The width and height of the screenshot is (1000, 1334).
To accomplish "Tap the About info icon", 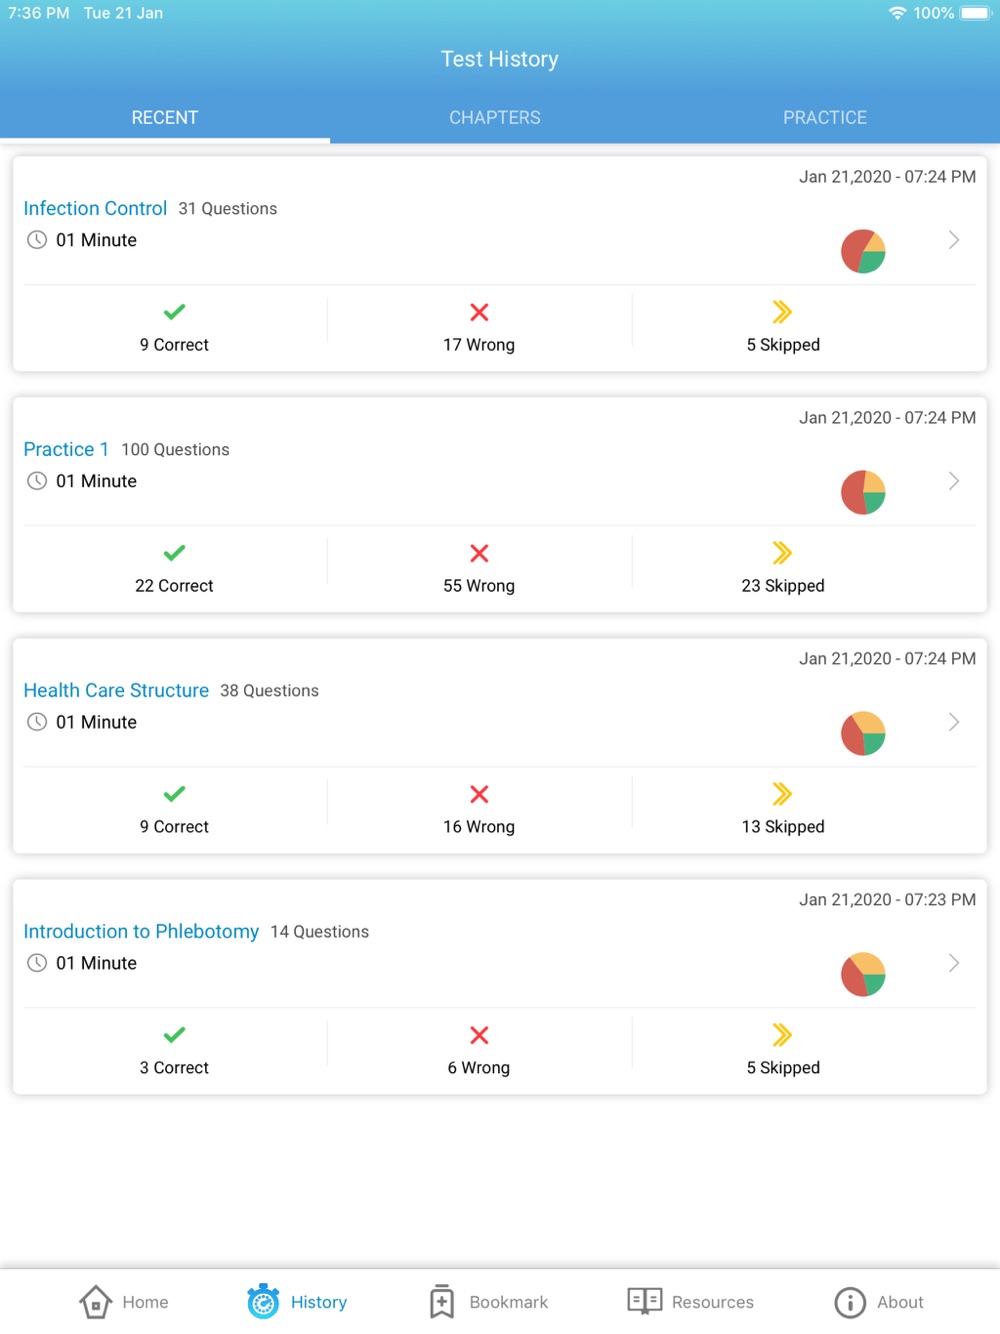I will point(850,1302).
